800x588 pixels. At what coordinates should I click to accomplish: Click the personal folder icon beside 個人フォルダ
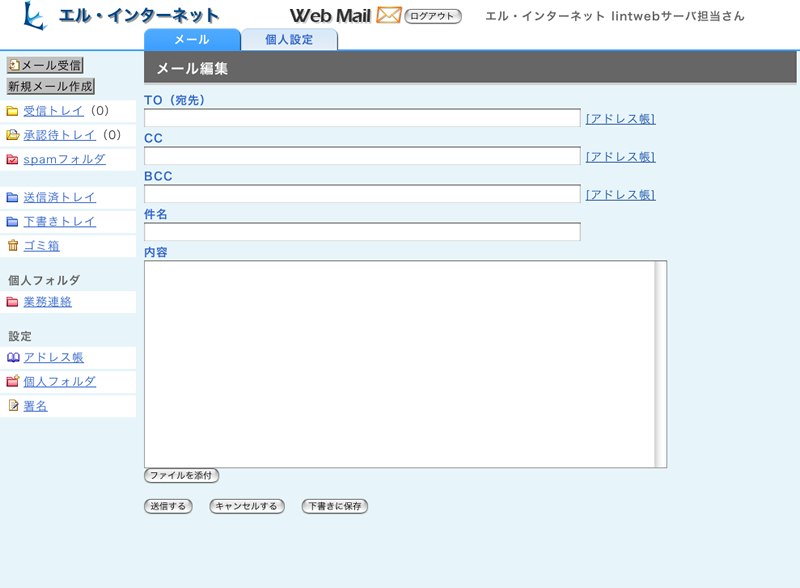tap(13, 381)
